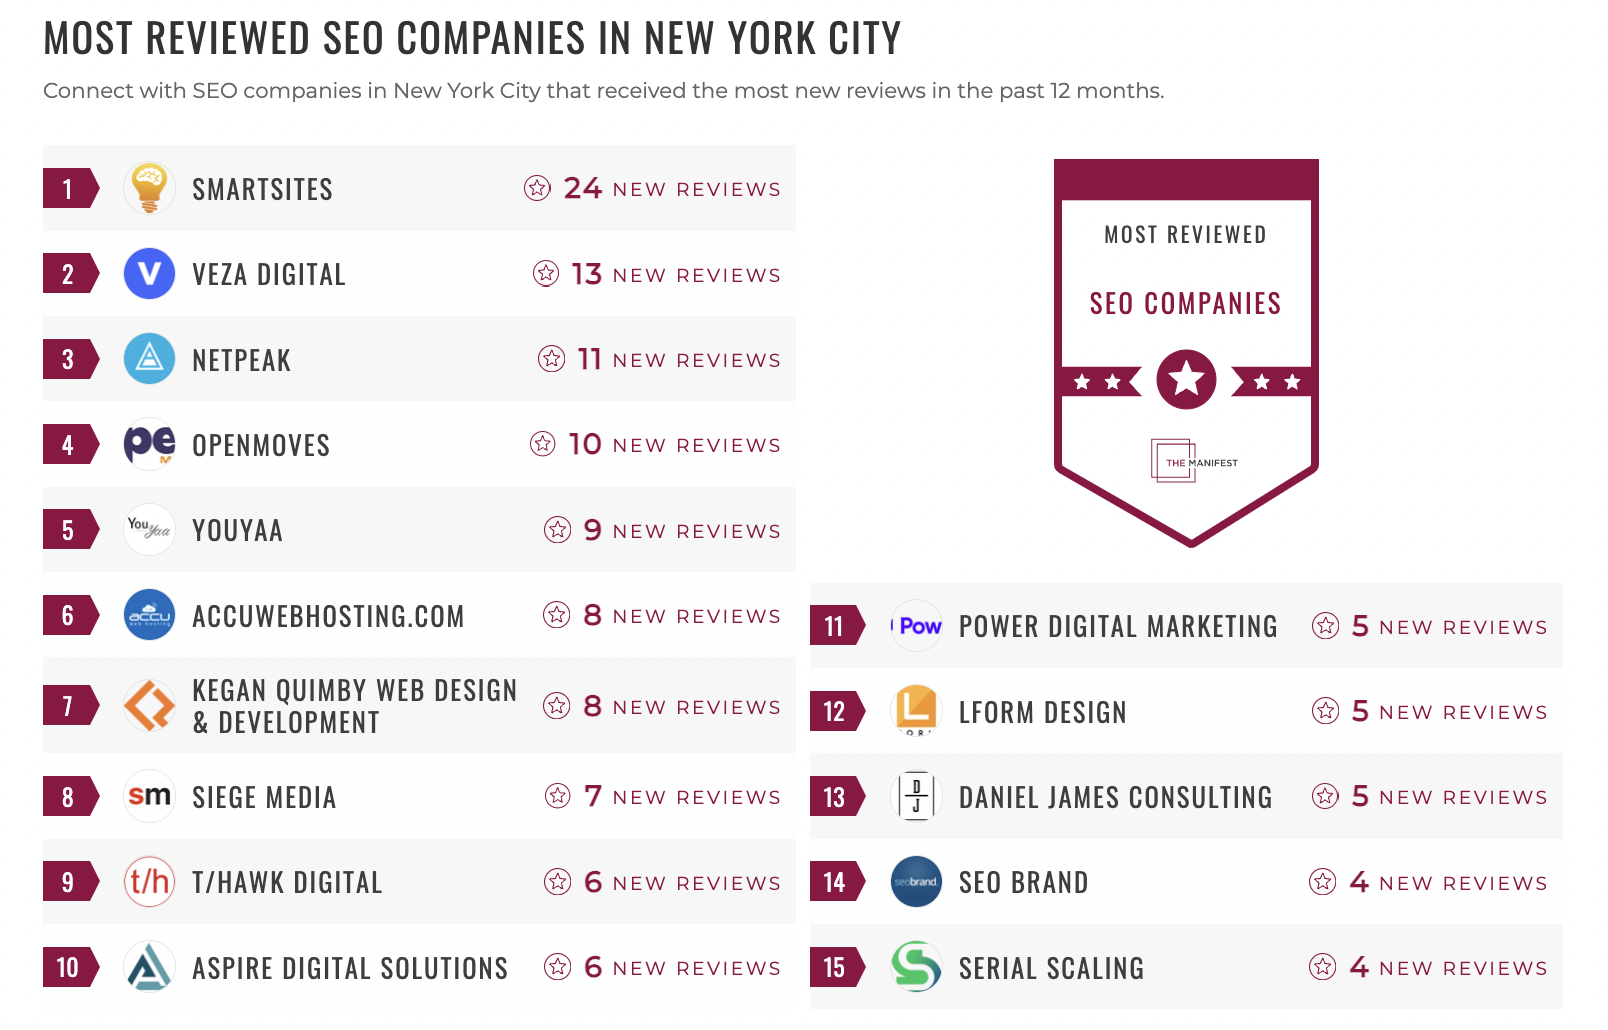This screenshot has height=1030, width=1608.
Task: Click the Power Digital Marketing Pow logo
Action: [x=916, y=626]
